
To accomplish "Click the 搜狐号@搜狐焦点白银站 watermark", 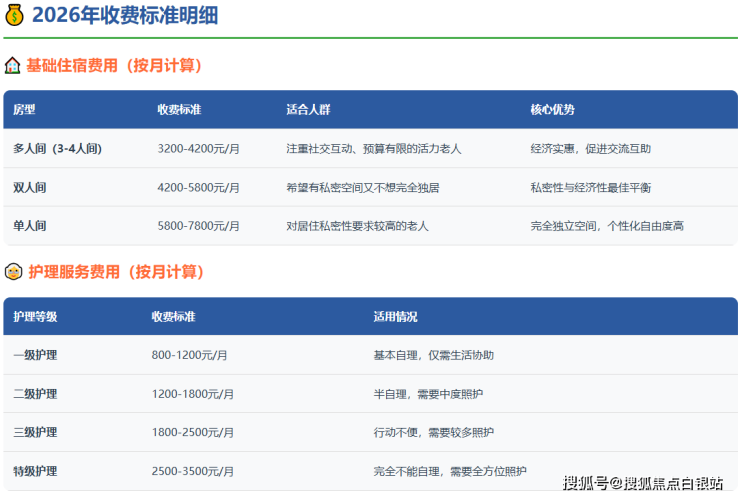I will [x=643, y=484].
